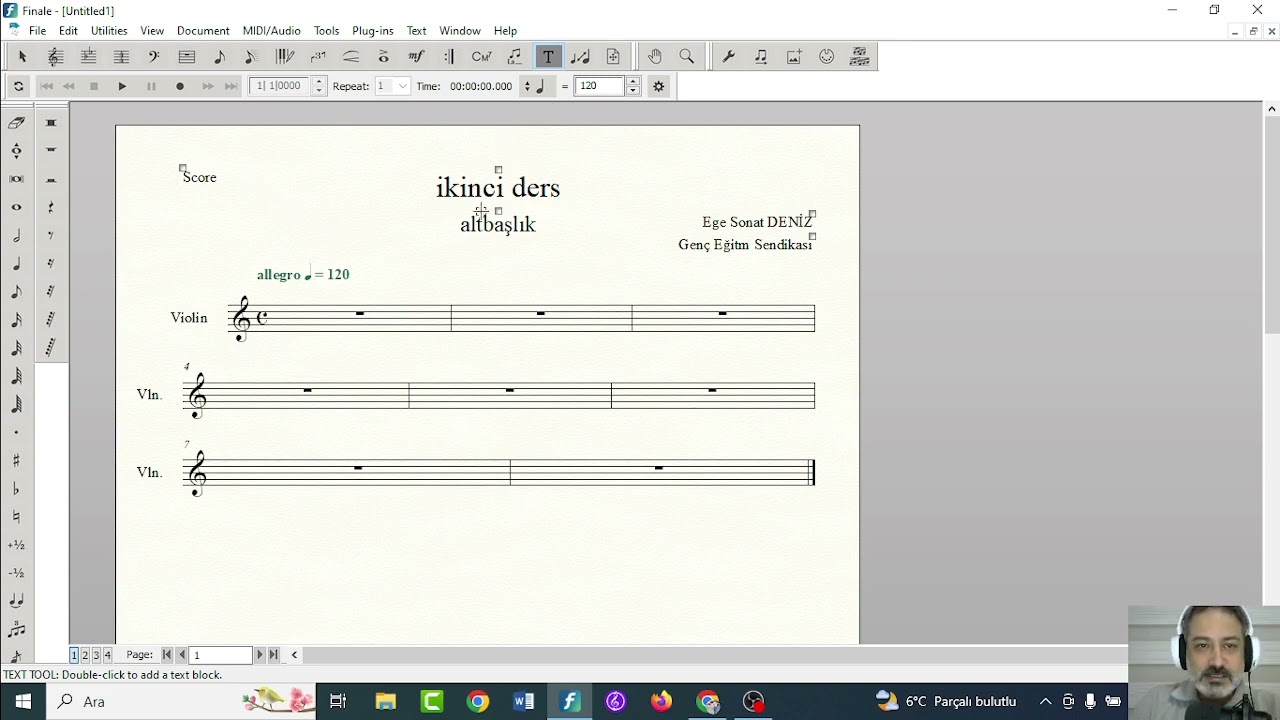Open the wrench Special Tools icon
The width and height of the screenshot is (1280, 720).
click(729, 57)
